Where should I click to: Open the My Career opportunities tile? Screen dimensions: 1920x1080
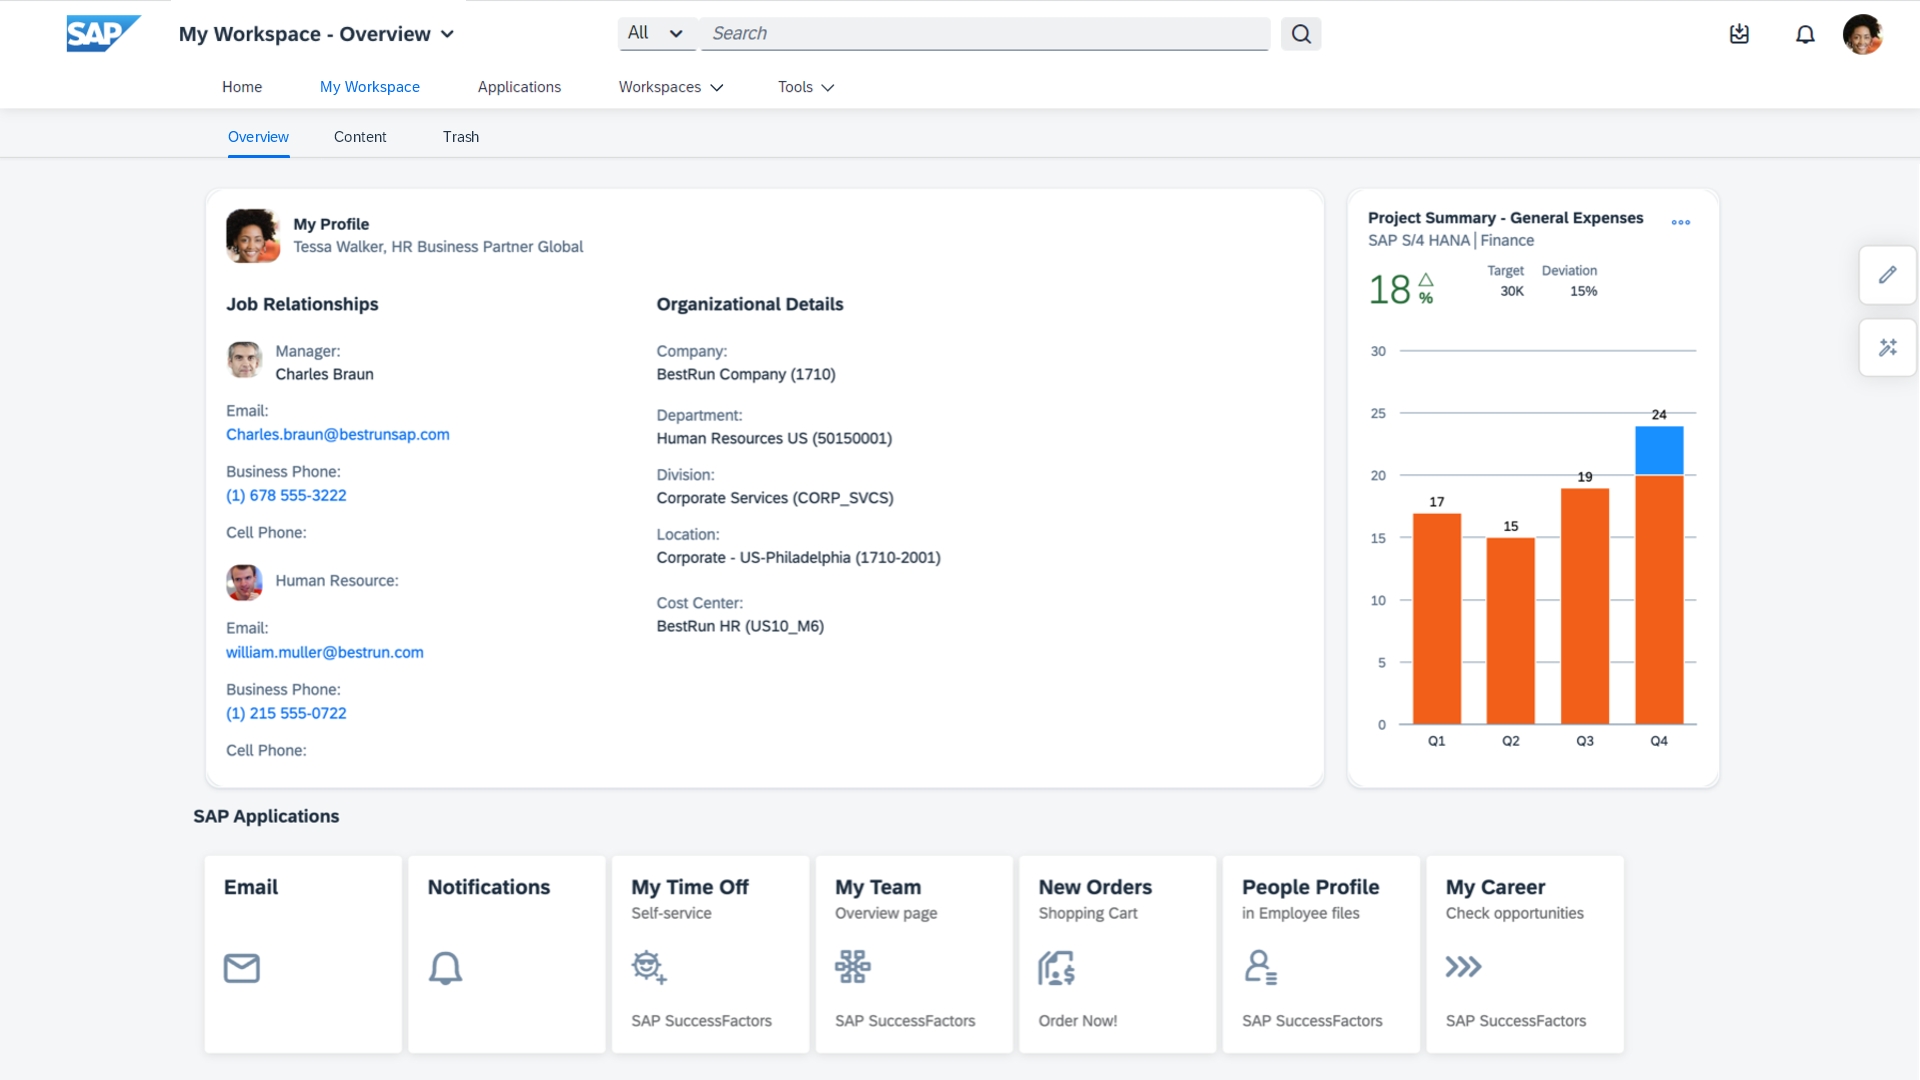click(x=1524, y=953)
